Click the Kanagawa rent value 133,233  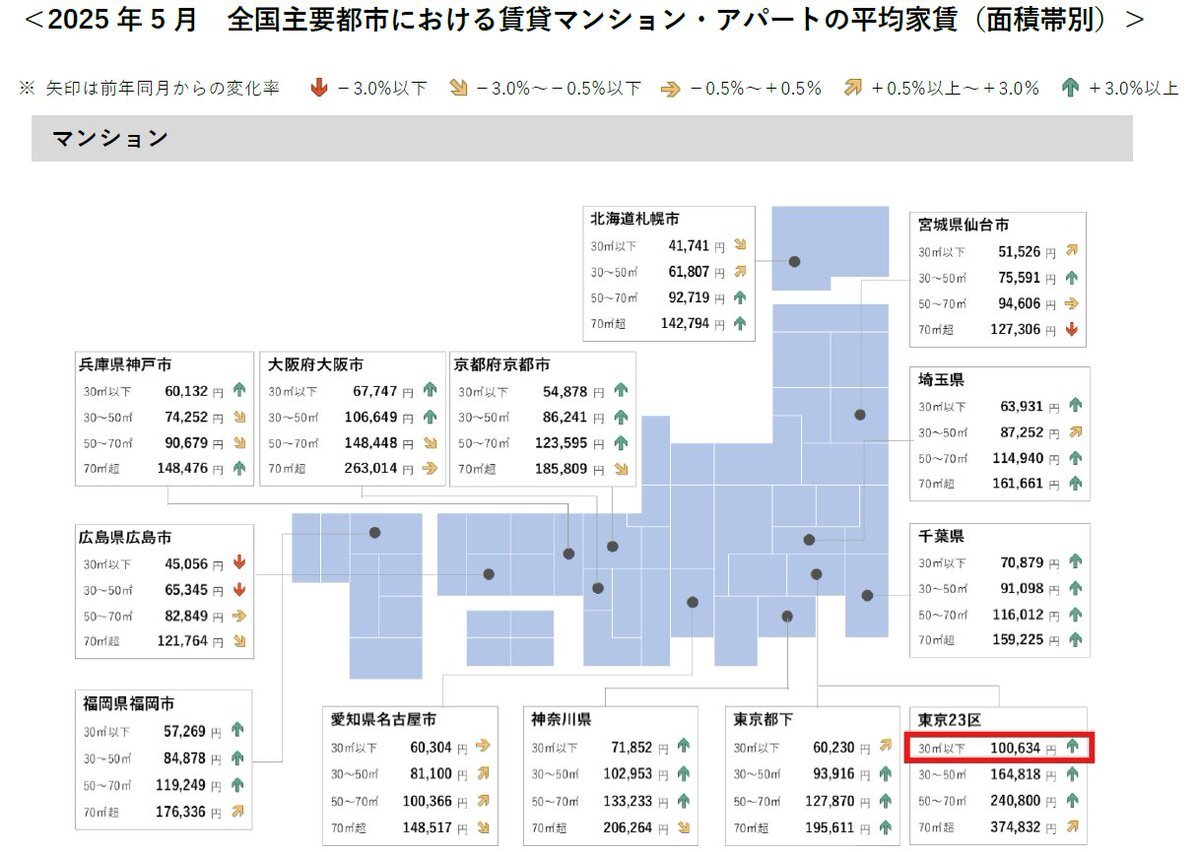(626, 800)
